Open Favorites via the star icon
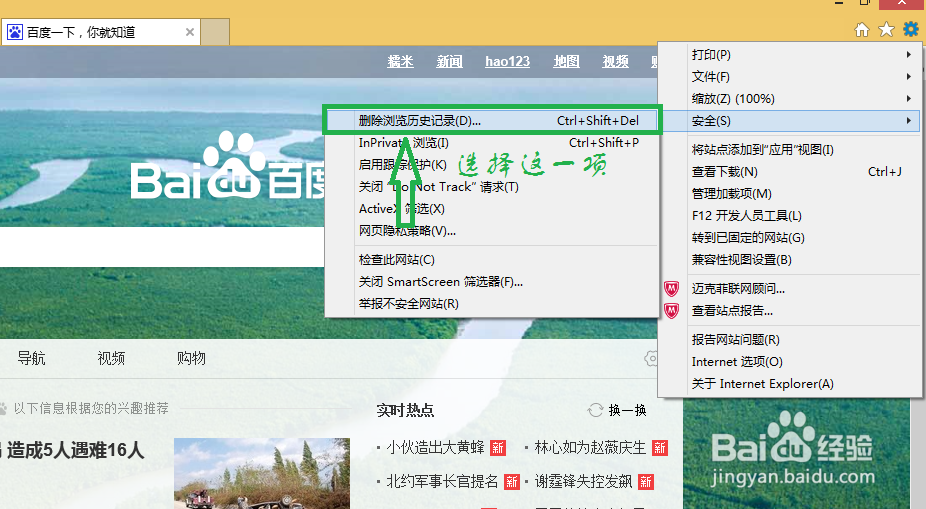The width and height of the screenshot is (926, 509). tap(886, 29)
